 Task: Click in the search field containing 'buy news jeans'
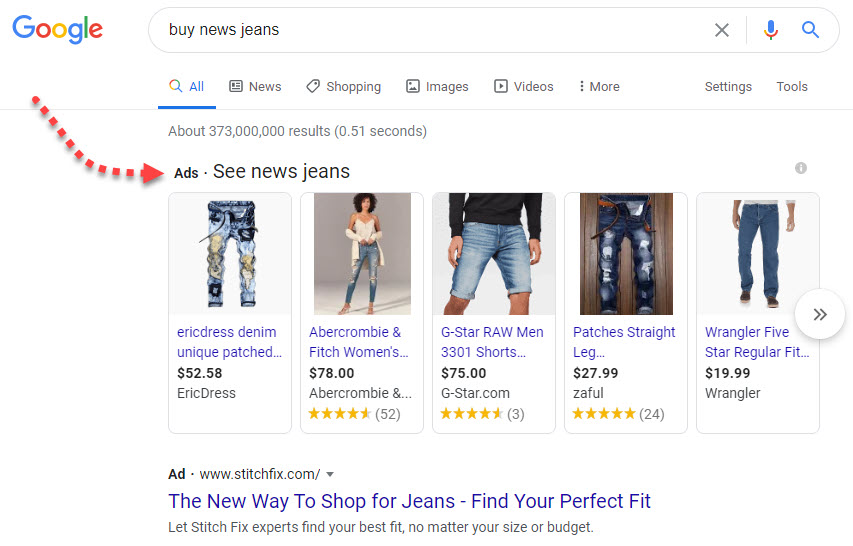[x=430, y=30]
